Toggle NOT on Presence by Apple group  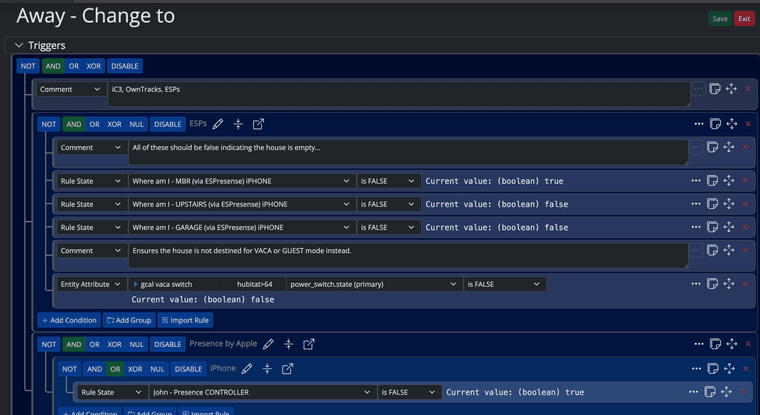48,344
